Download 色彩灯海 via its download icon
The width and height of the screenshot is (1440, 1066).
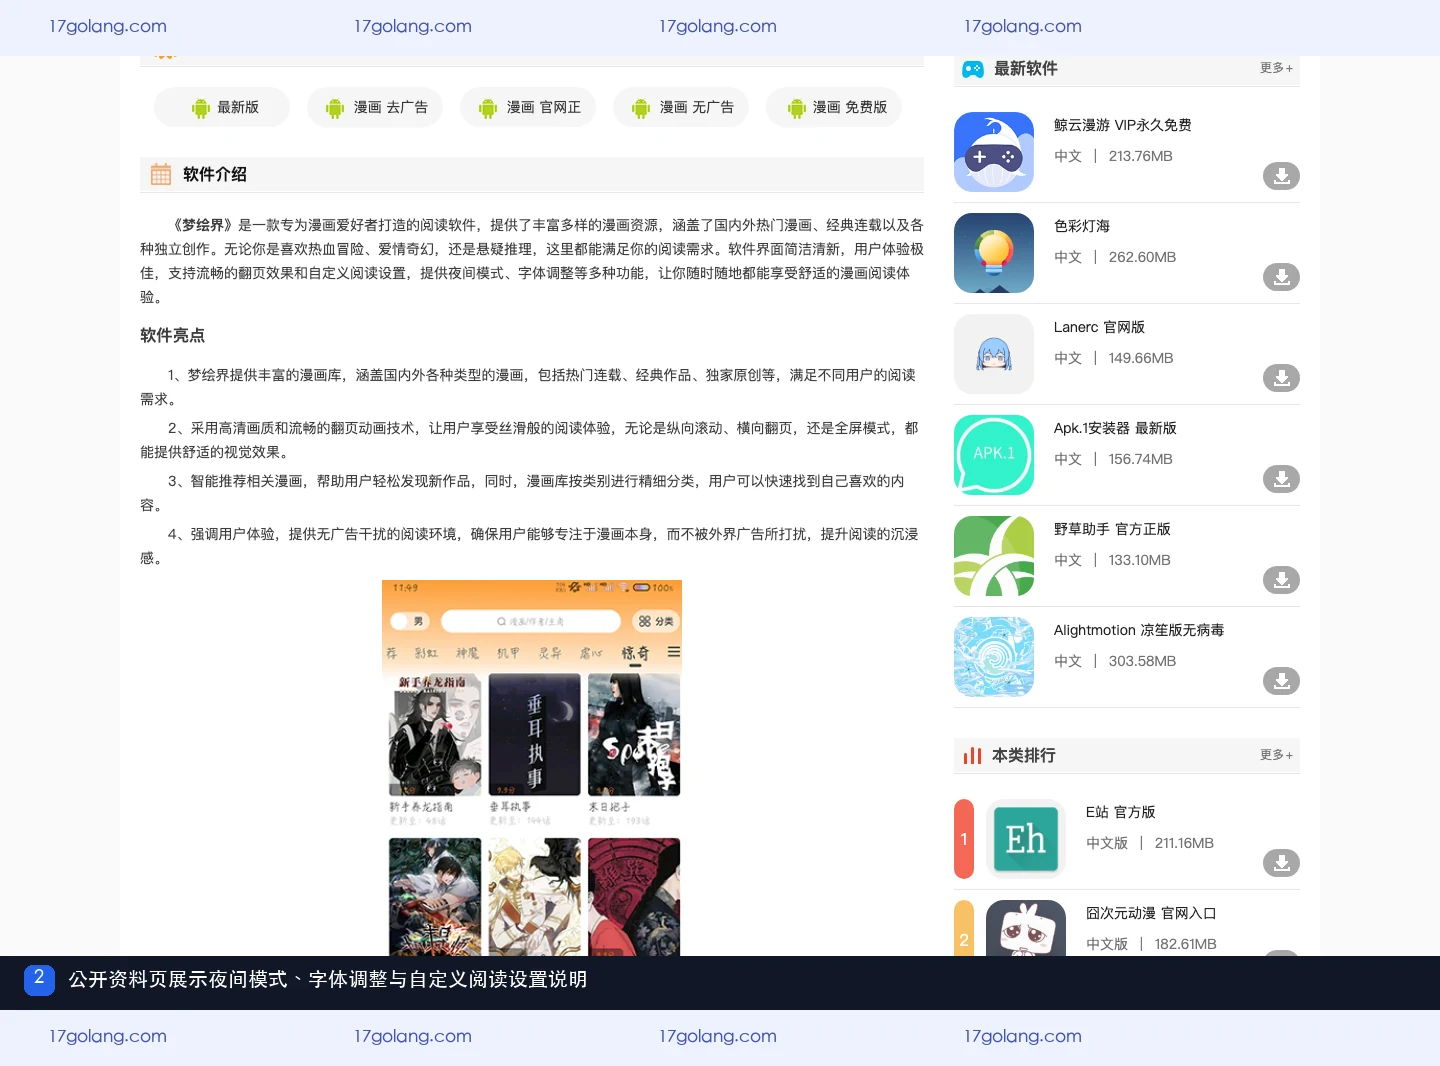[x=1281, y=277]
